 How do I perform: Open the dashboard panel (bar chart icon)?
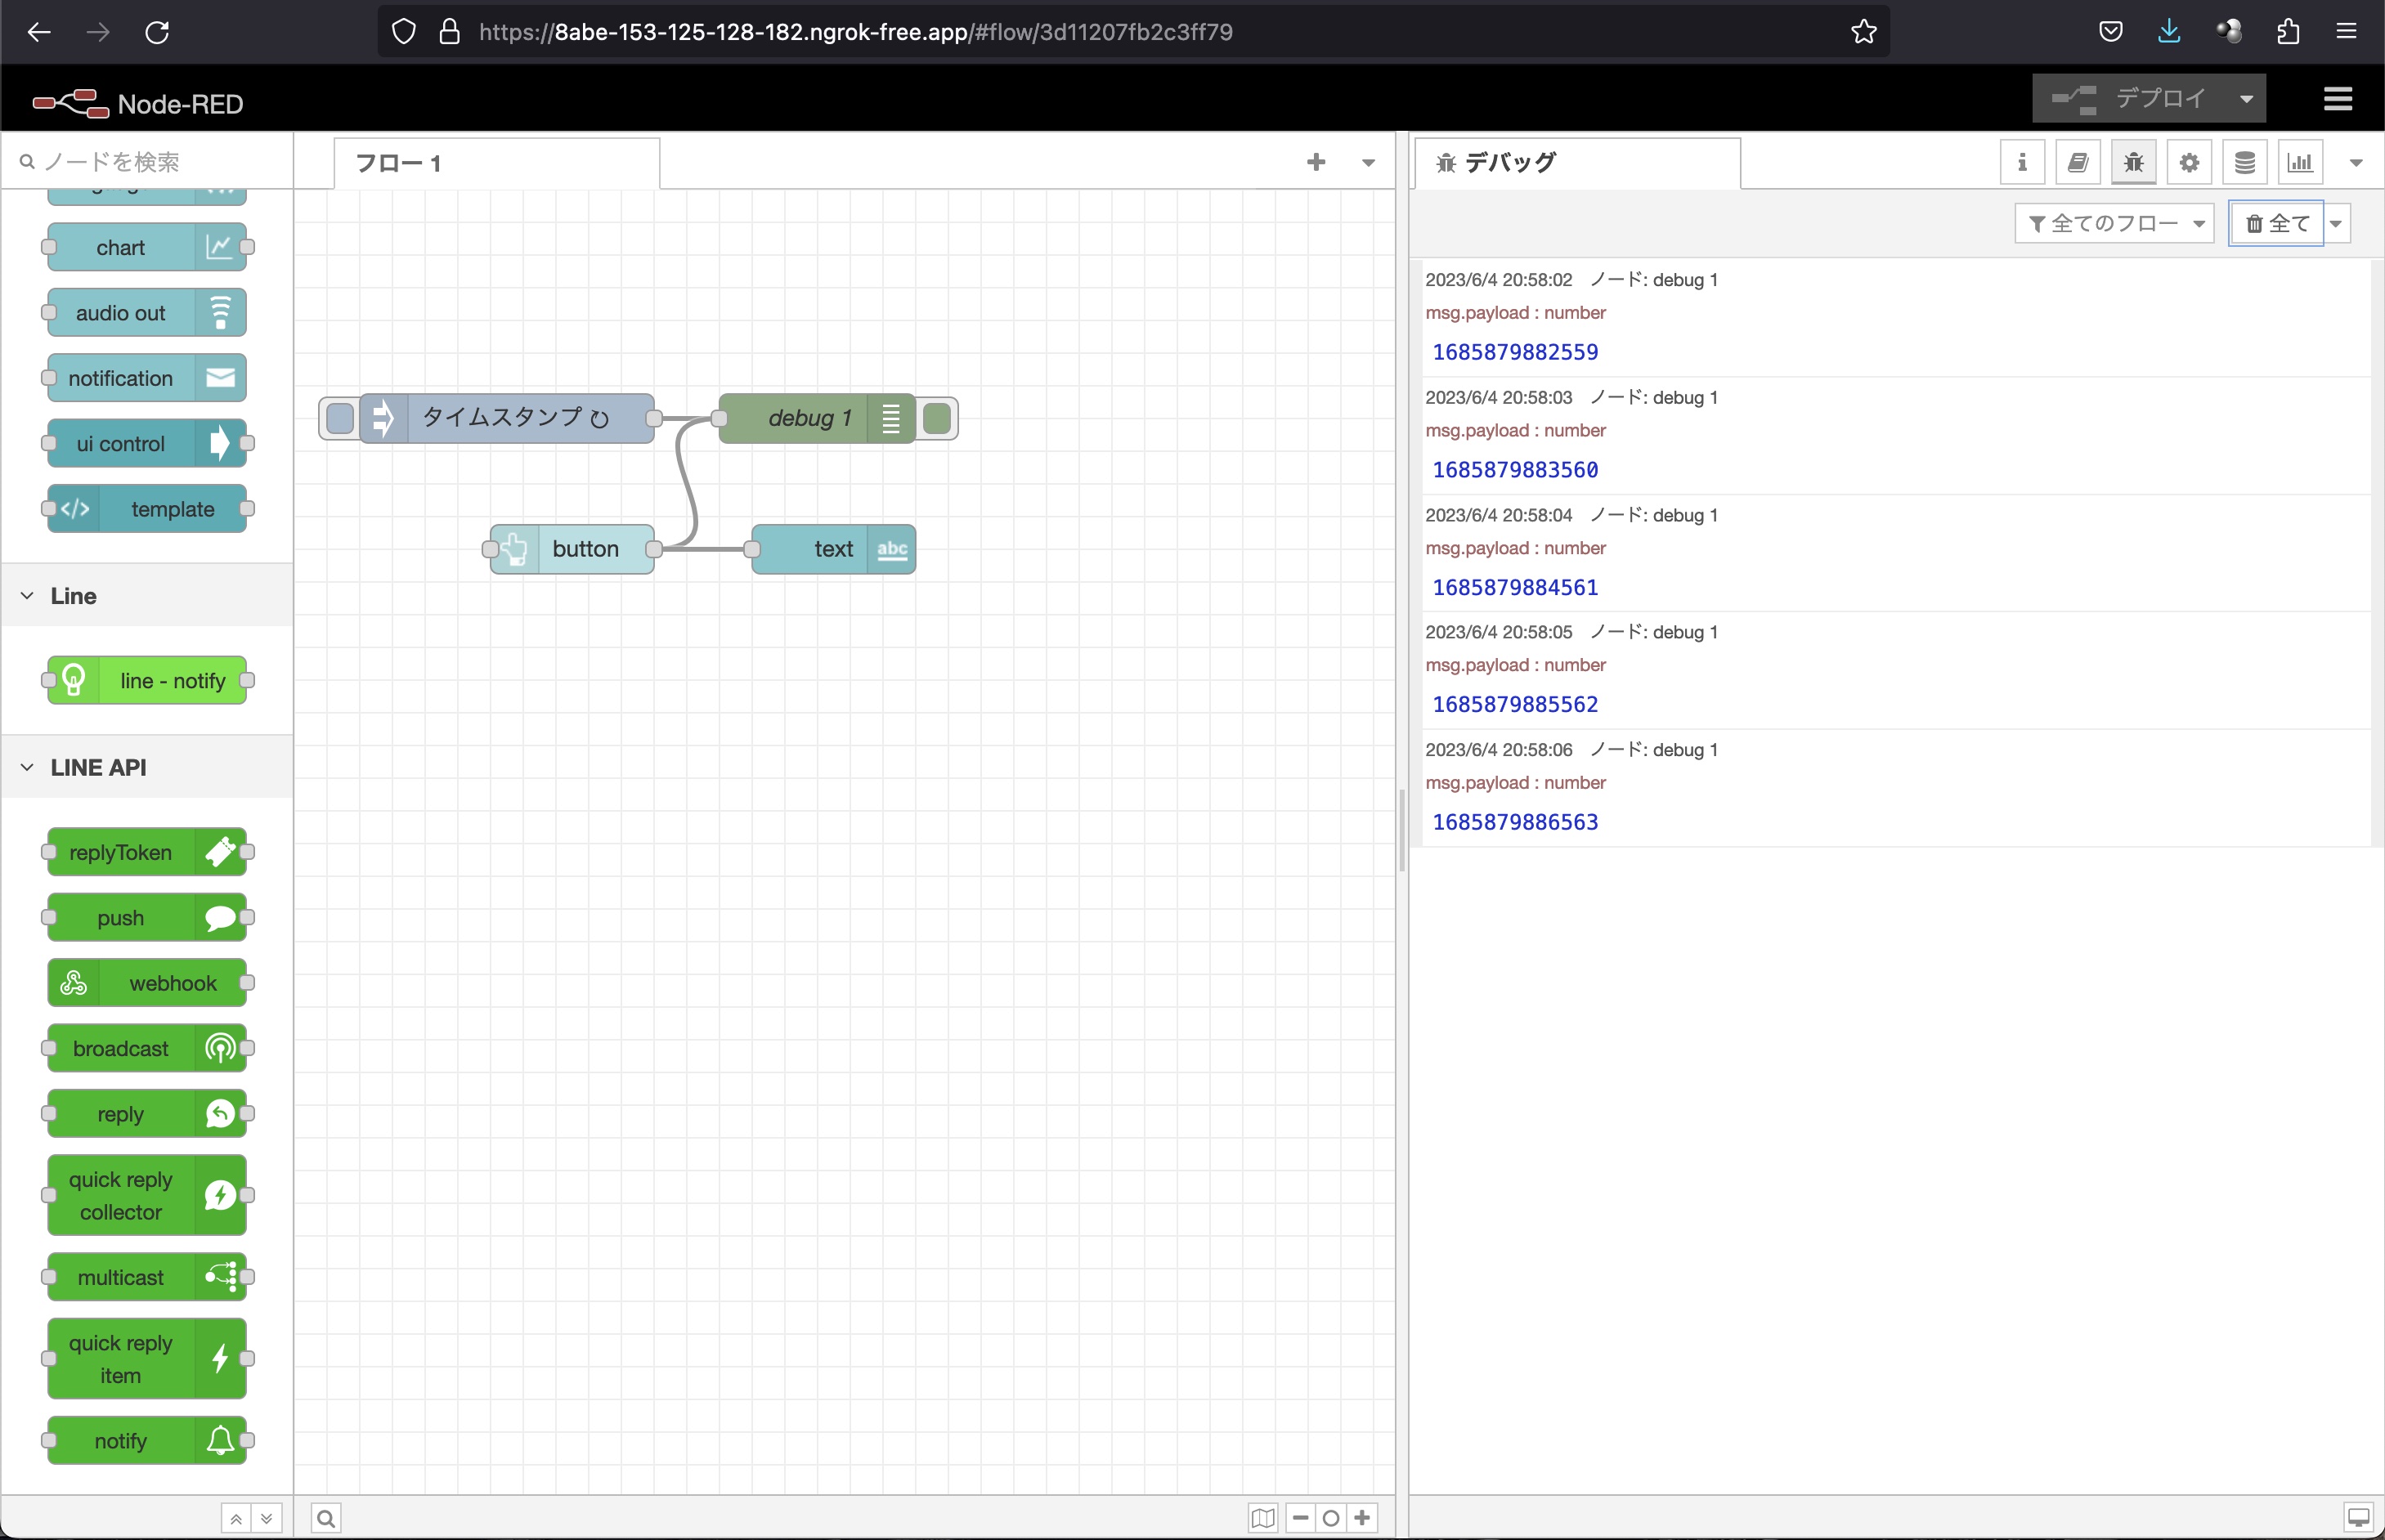(2301, 162)
